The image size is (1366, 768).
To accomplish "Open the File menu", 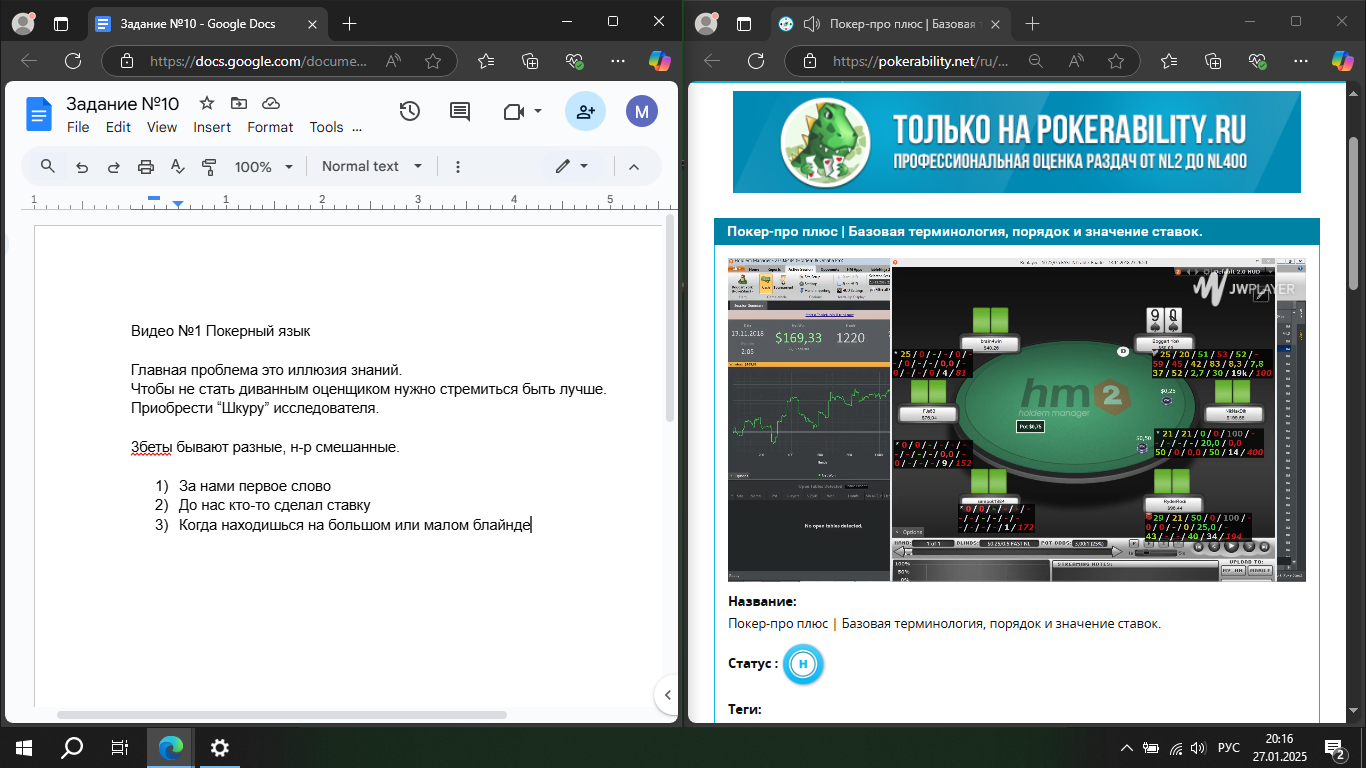I will click(x=78, y=127).
